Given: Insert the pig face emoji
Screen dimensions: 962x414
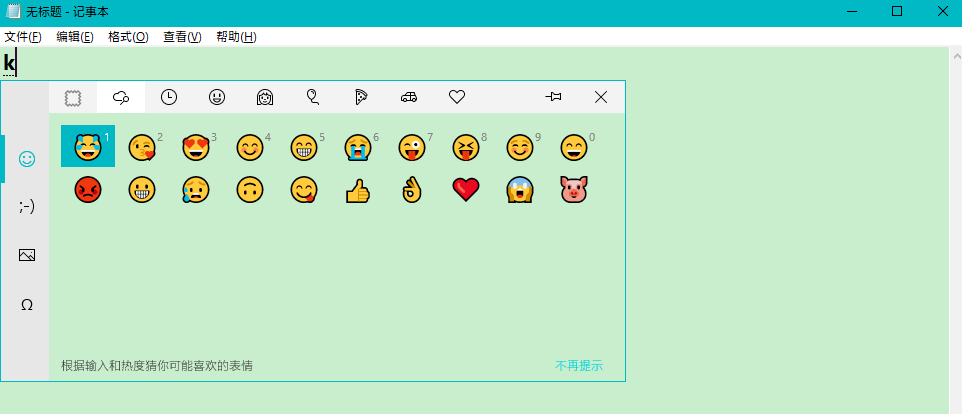Looking at the screenshot, I should coord(573,190).
